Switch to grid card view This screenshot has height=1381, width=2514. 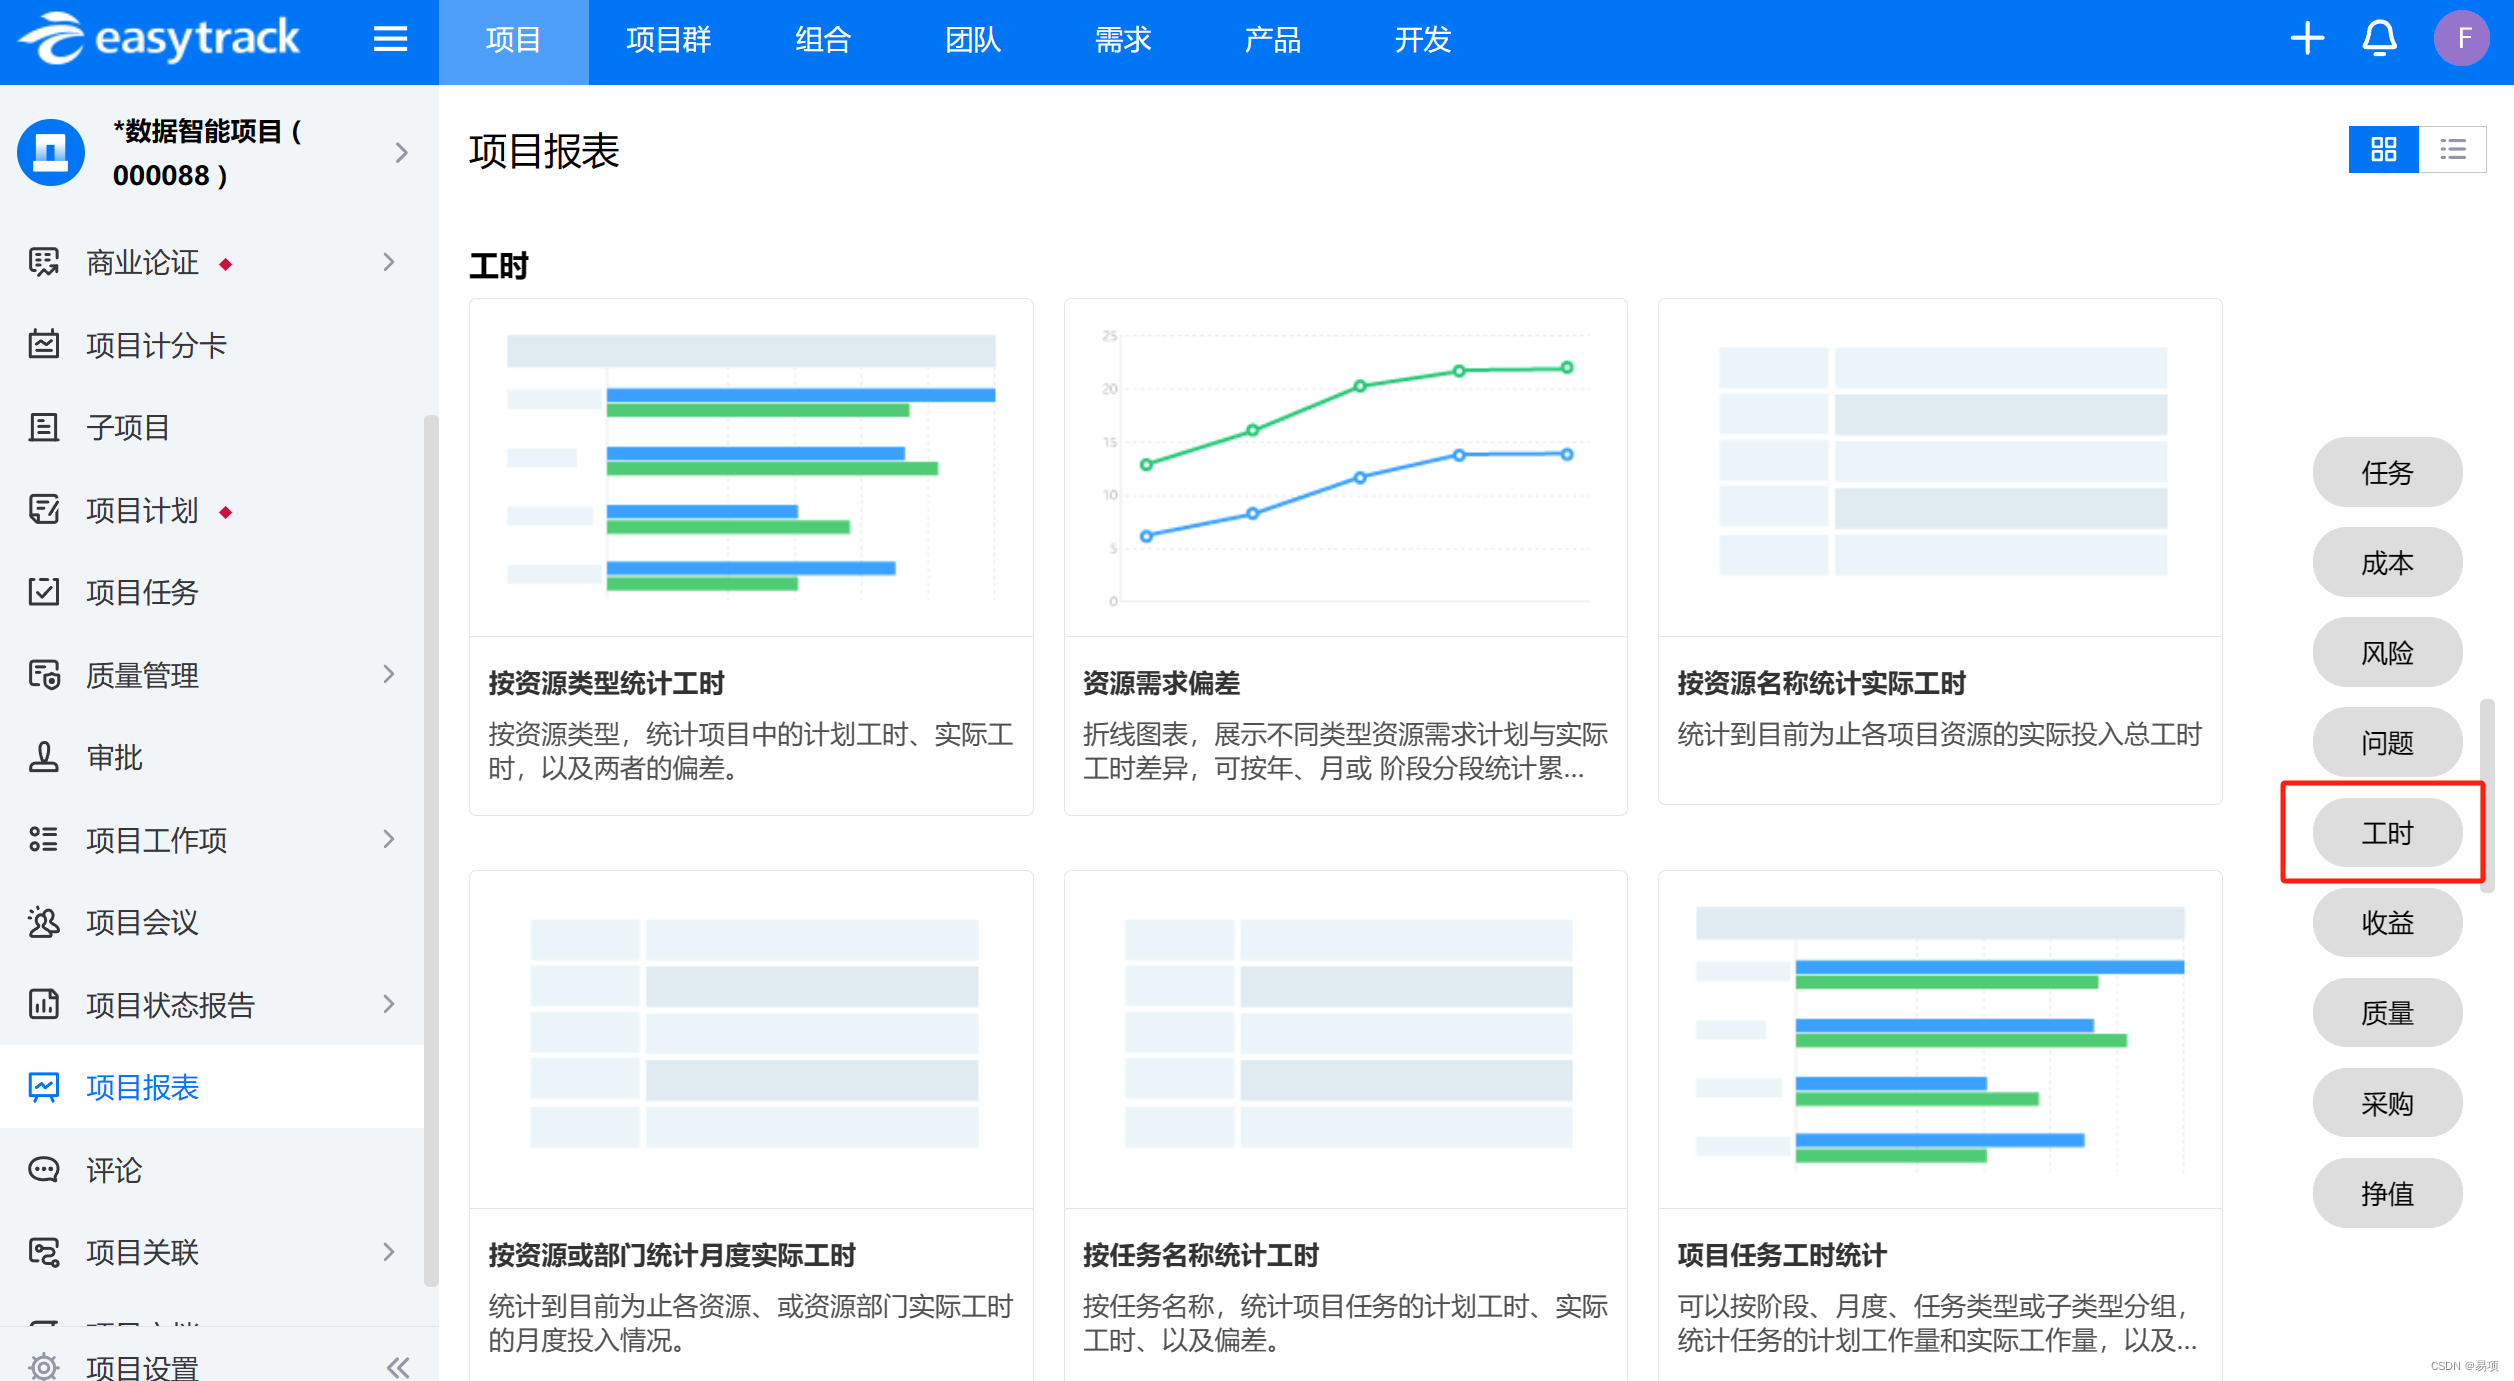pyautogui.click(x=2384, y=150)
